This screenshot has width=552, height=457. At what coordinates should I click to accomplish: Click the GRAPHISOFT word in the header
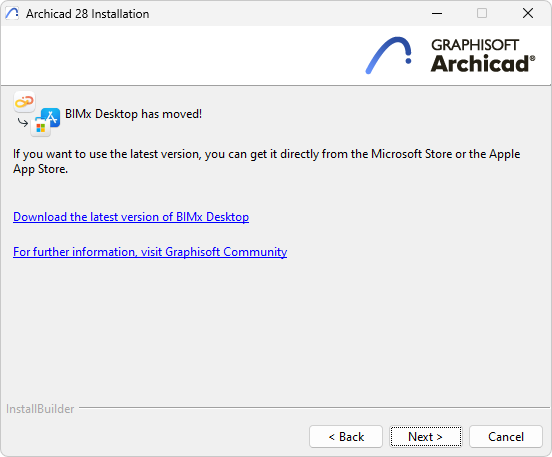point(475,45)
